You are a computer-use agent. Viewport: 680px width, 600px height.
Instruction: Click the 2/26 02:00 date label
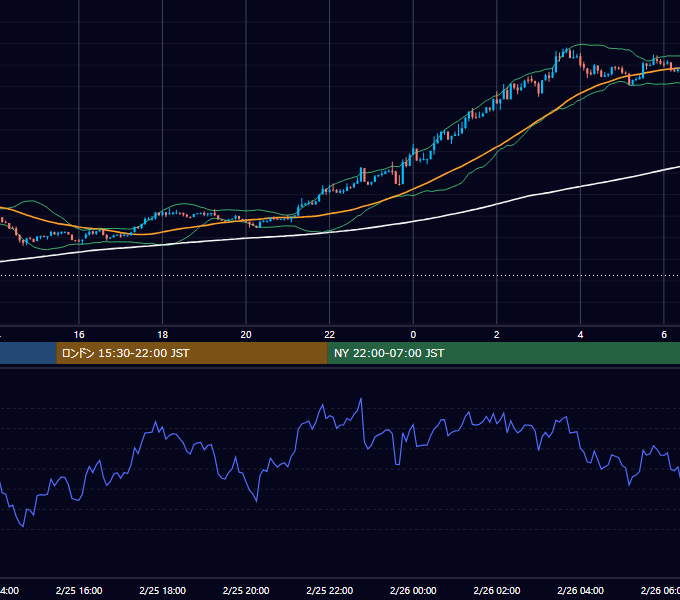[497, 590]
